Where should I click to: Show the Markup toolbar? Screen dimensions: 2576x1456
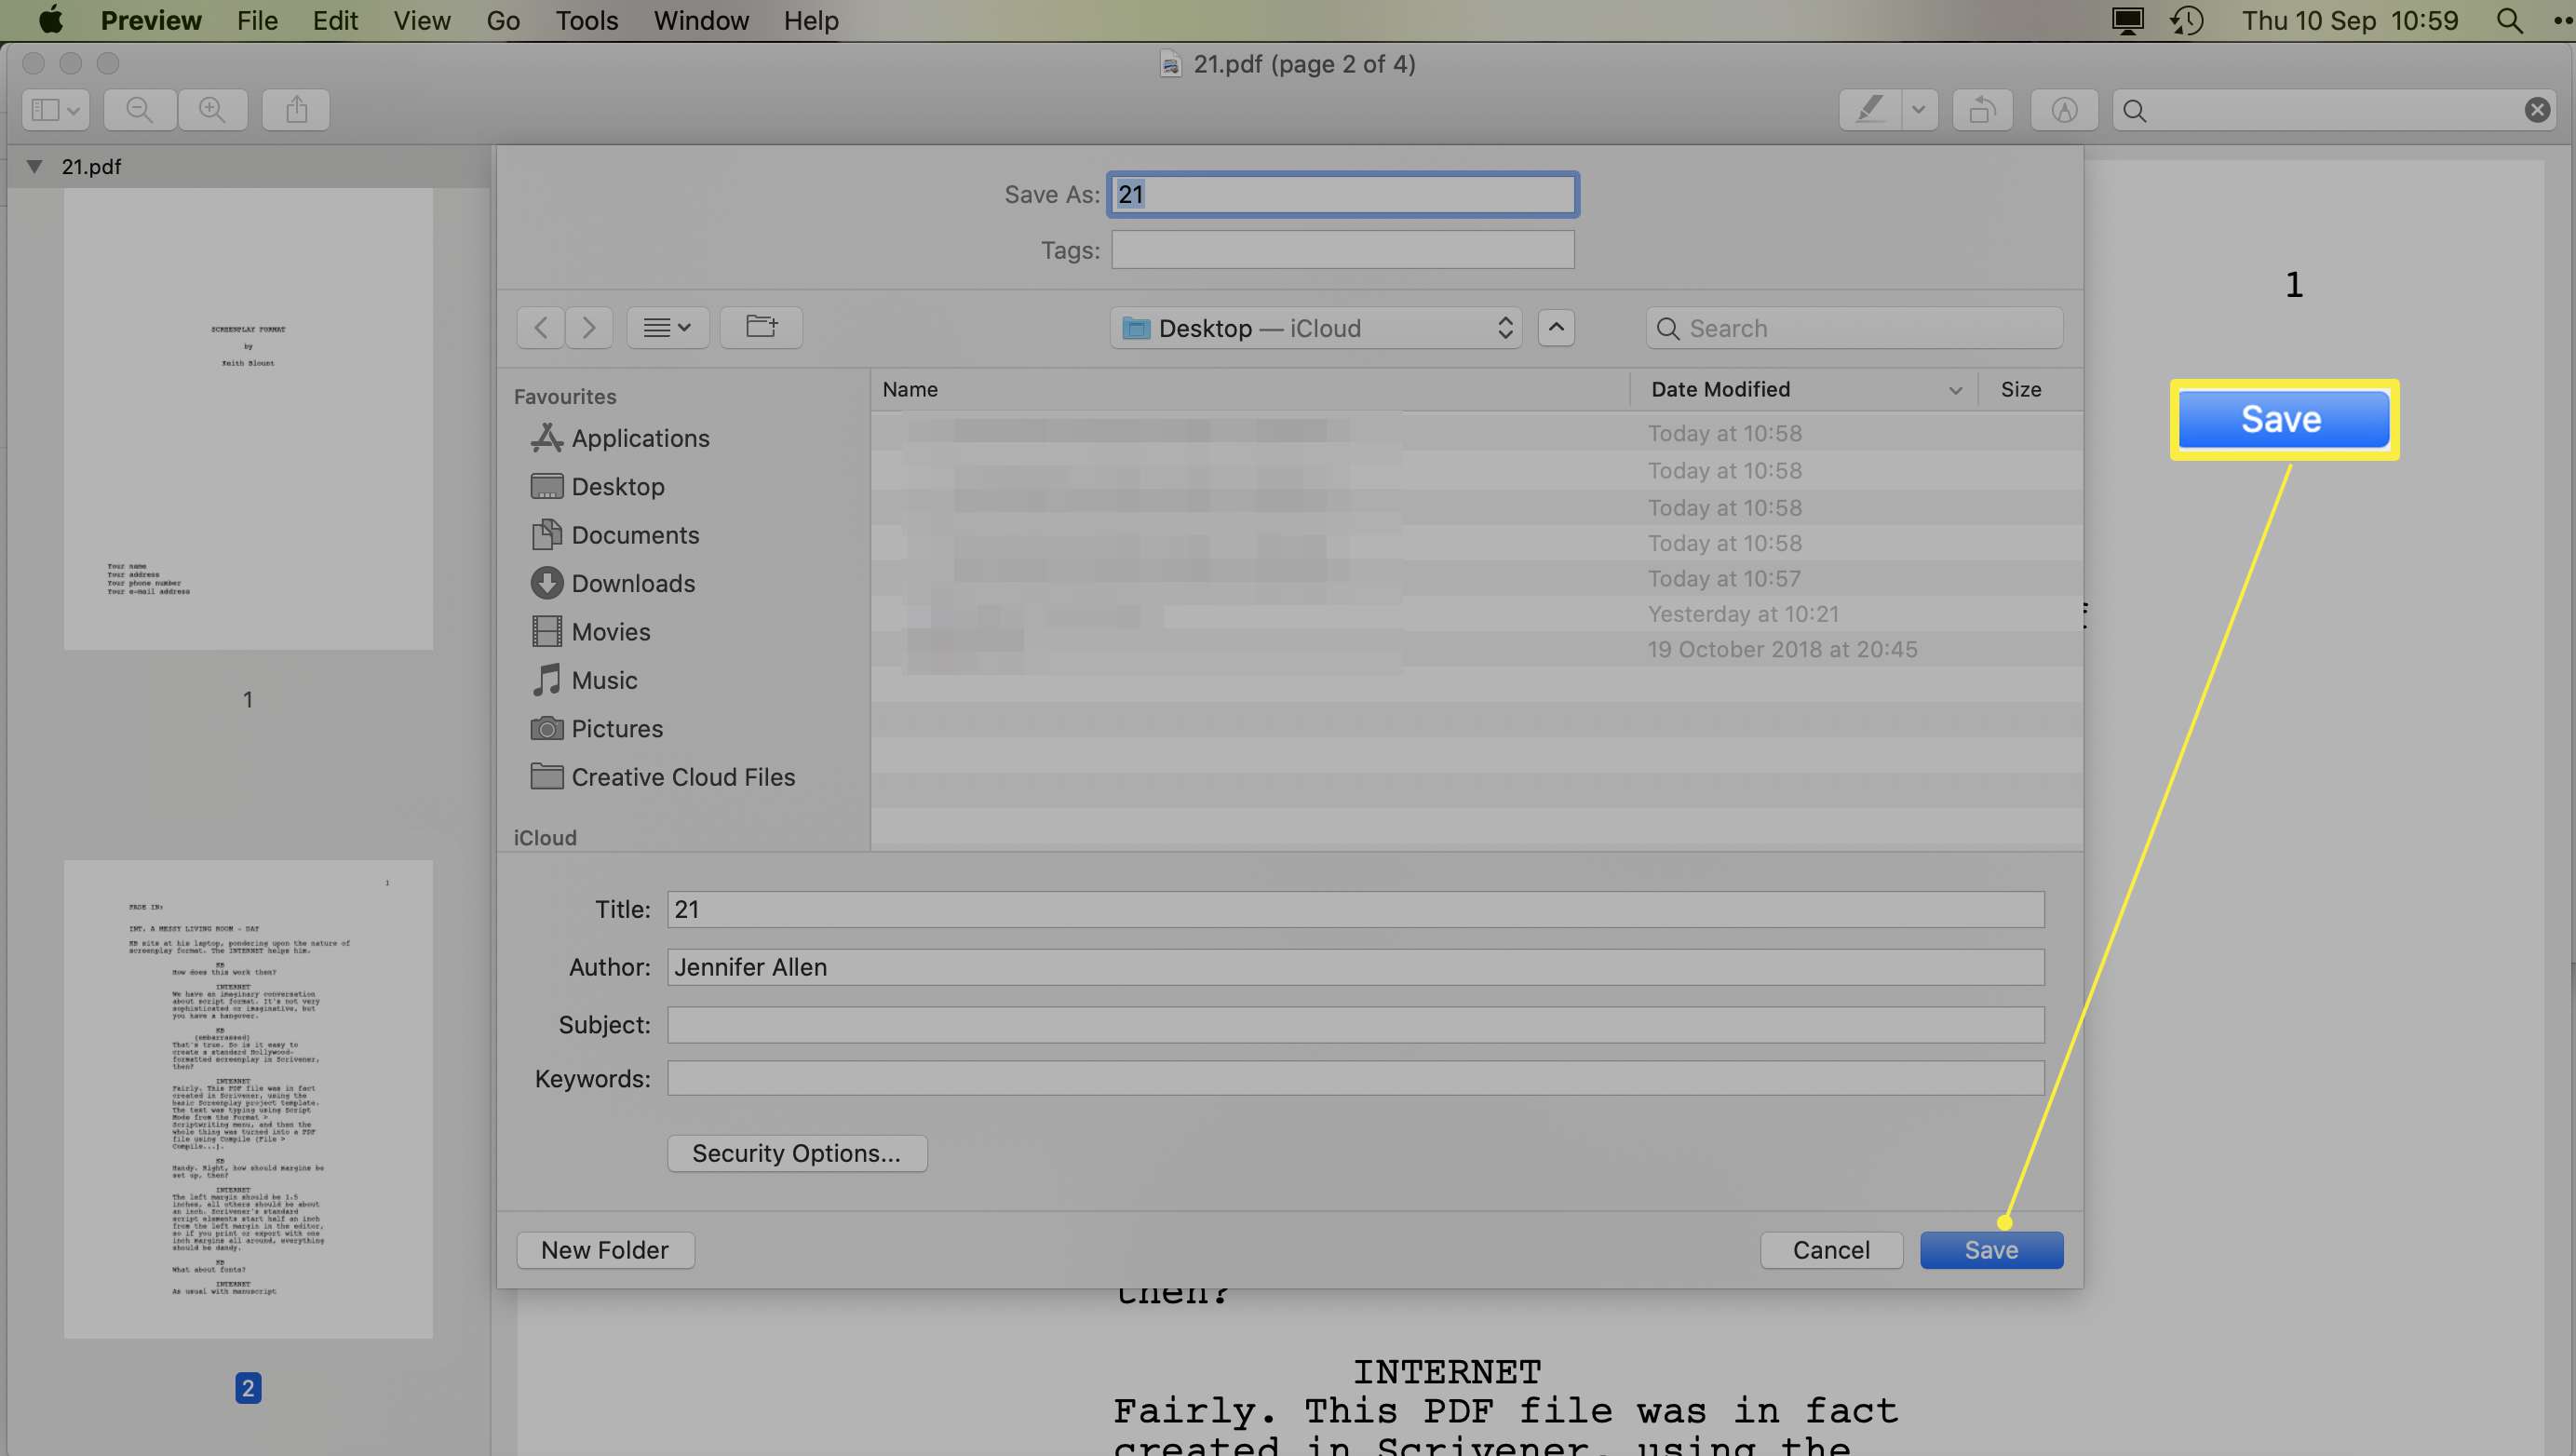tap(2064, 110)
